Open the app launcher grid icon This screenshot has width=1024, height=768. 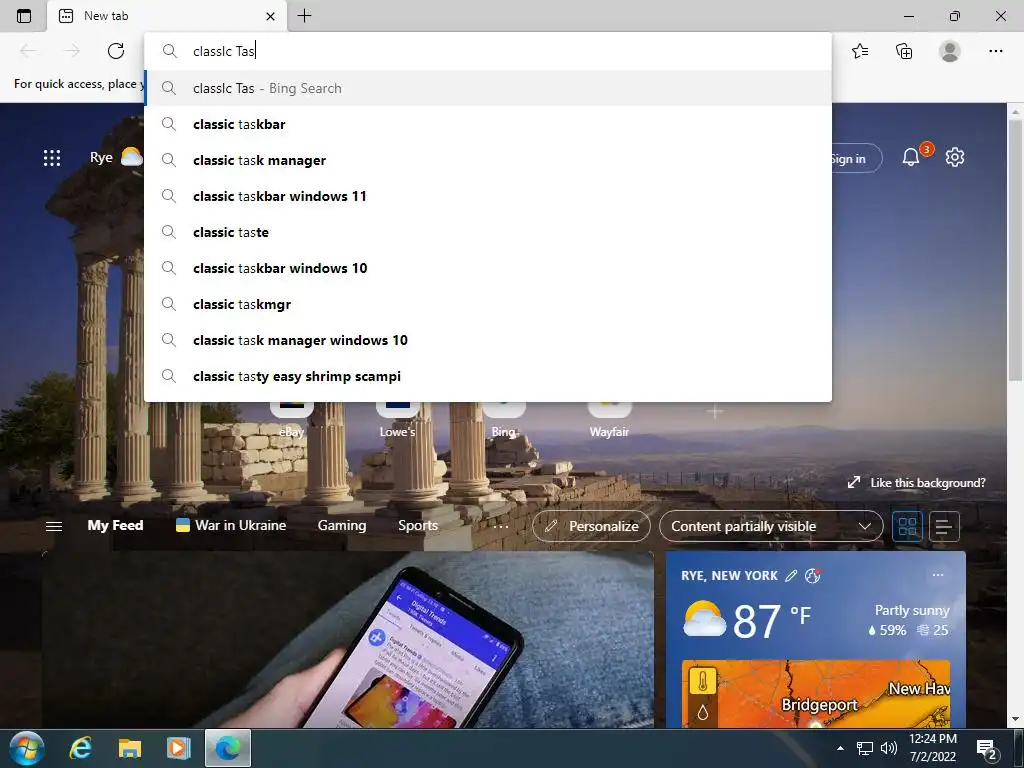pyautogui.click(x=52, y=157)
